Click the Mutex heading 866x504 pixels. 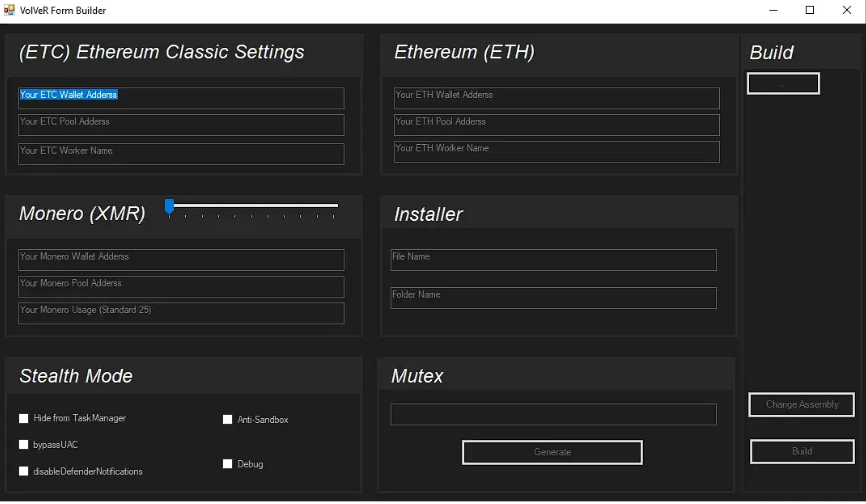click(x=417, y=376)
